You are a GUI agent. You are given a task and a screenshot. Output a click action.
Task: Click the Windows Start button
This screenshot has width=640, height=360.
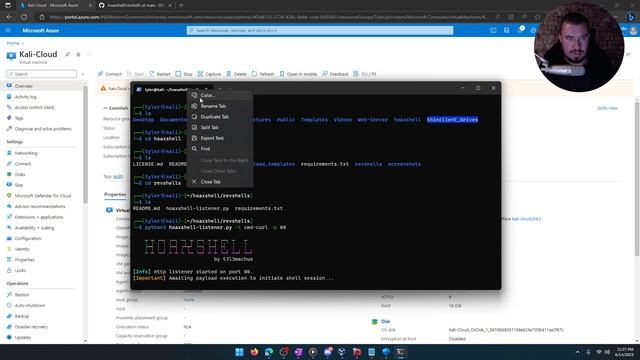point(240,352)
